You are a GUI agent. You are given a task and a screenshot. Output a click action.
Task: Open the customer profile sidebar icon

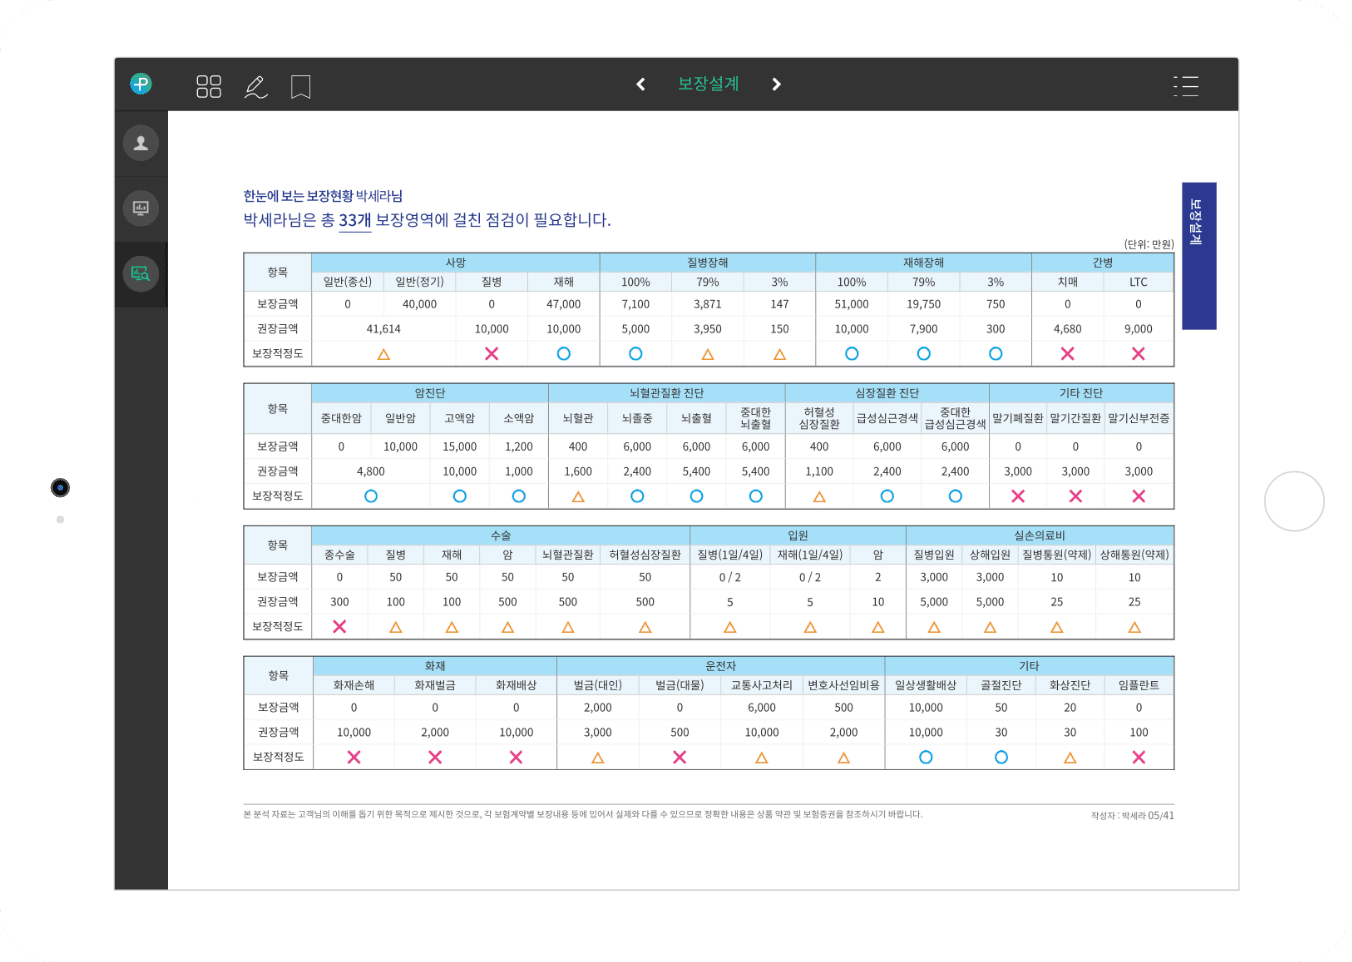(x=141, y=143)
